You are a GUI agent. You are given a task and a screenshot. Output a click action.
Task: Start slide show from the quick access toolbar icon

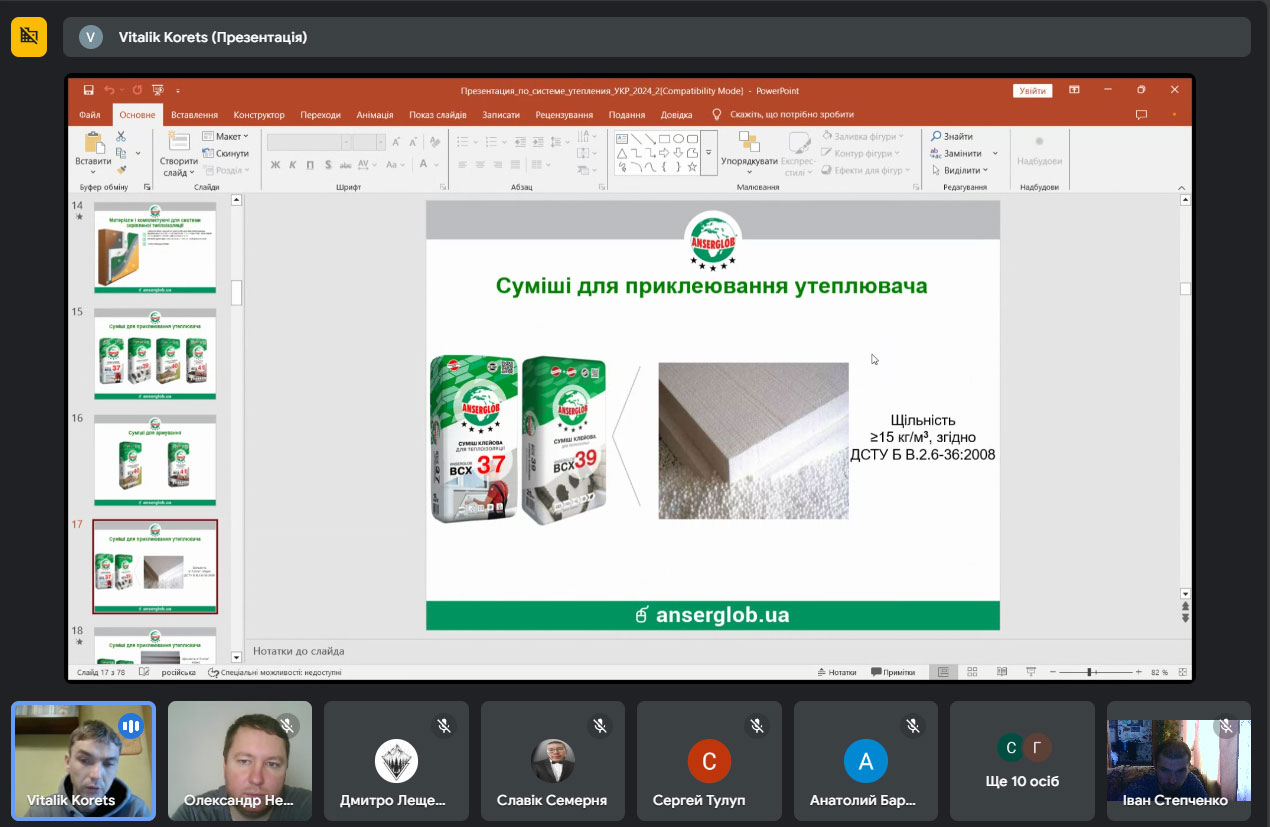pos(158,90)
